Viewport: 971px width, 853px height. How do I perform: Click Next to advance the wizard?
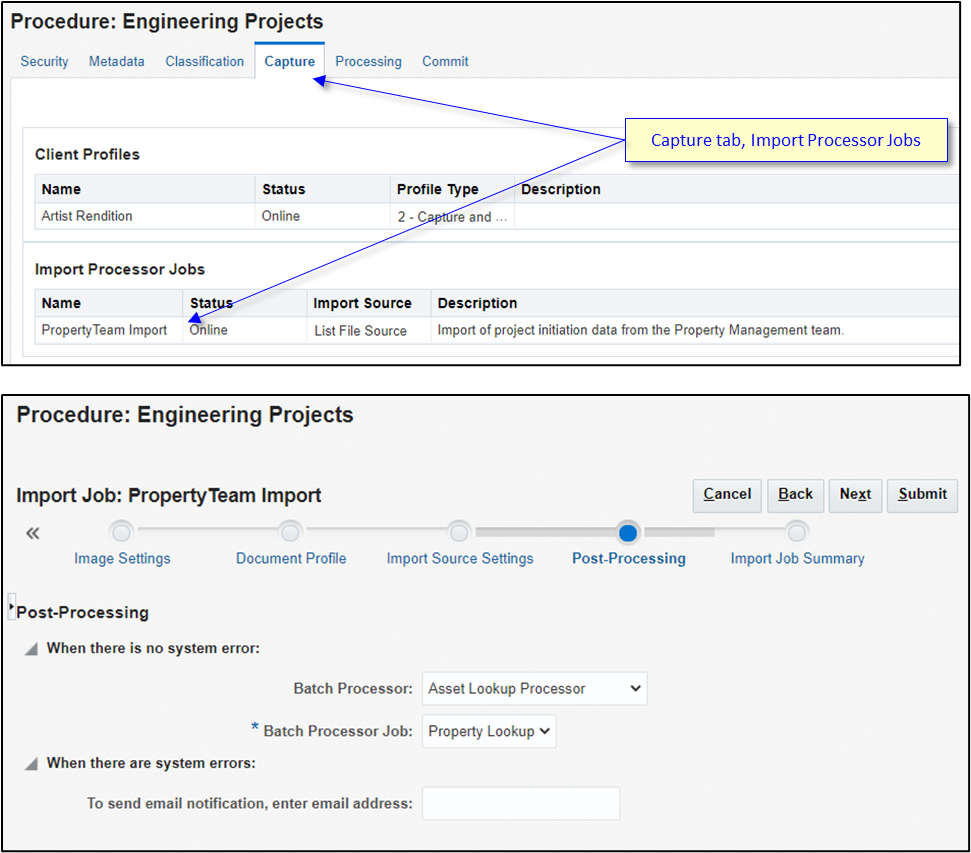tap(855, 495)
